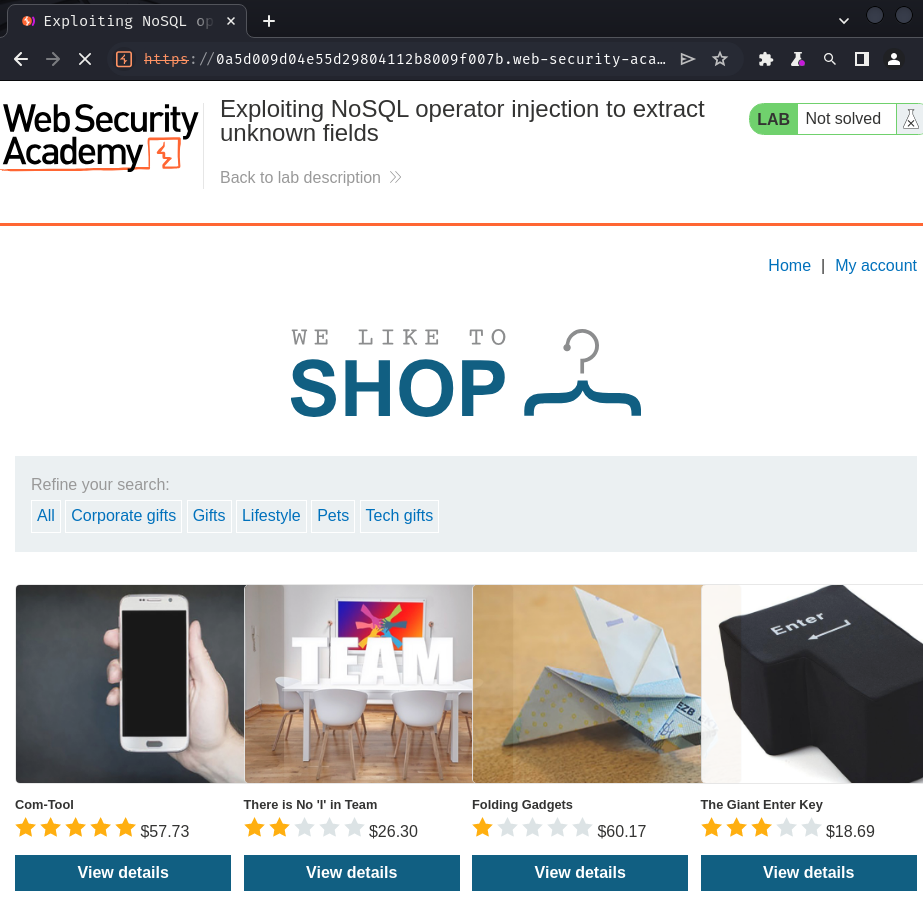Open the My account link
Screen dimensions: 923x901
coord(875,265)
